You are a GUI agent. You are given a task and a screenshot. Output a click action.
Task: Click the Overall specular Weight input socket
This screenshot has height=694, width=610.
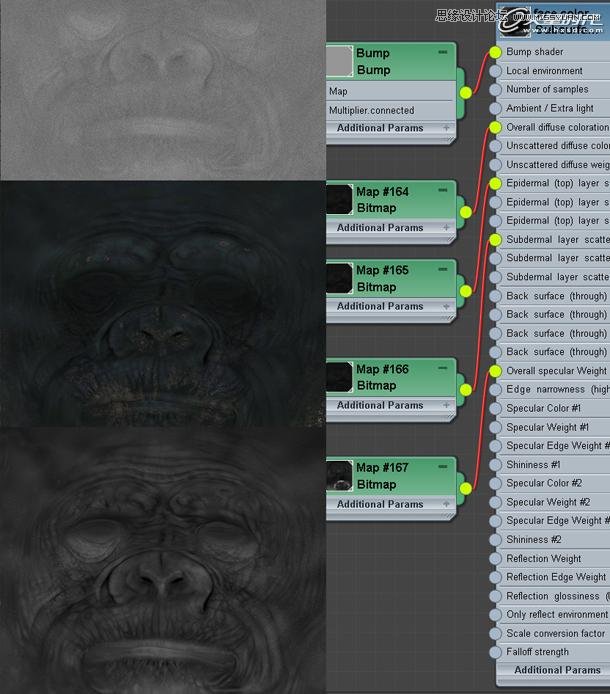[x=495, y=371]
